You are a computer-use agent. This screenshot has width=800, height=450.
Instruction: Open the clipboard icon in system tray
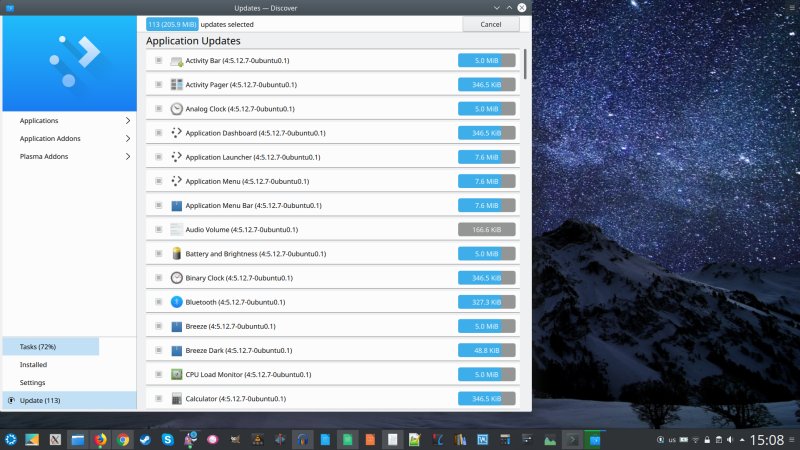coord(719,440)
